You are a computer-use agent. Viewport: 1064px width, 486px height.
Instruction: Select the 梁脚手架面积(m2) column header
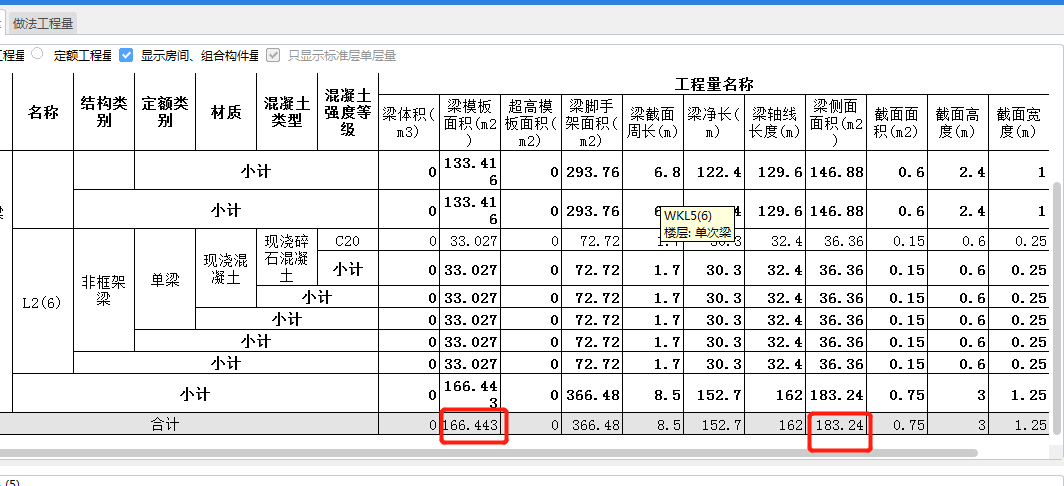(x=592, y=123)
